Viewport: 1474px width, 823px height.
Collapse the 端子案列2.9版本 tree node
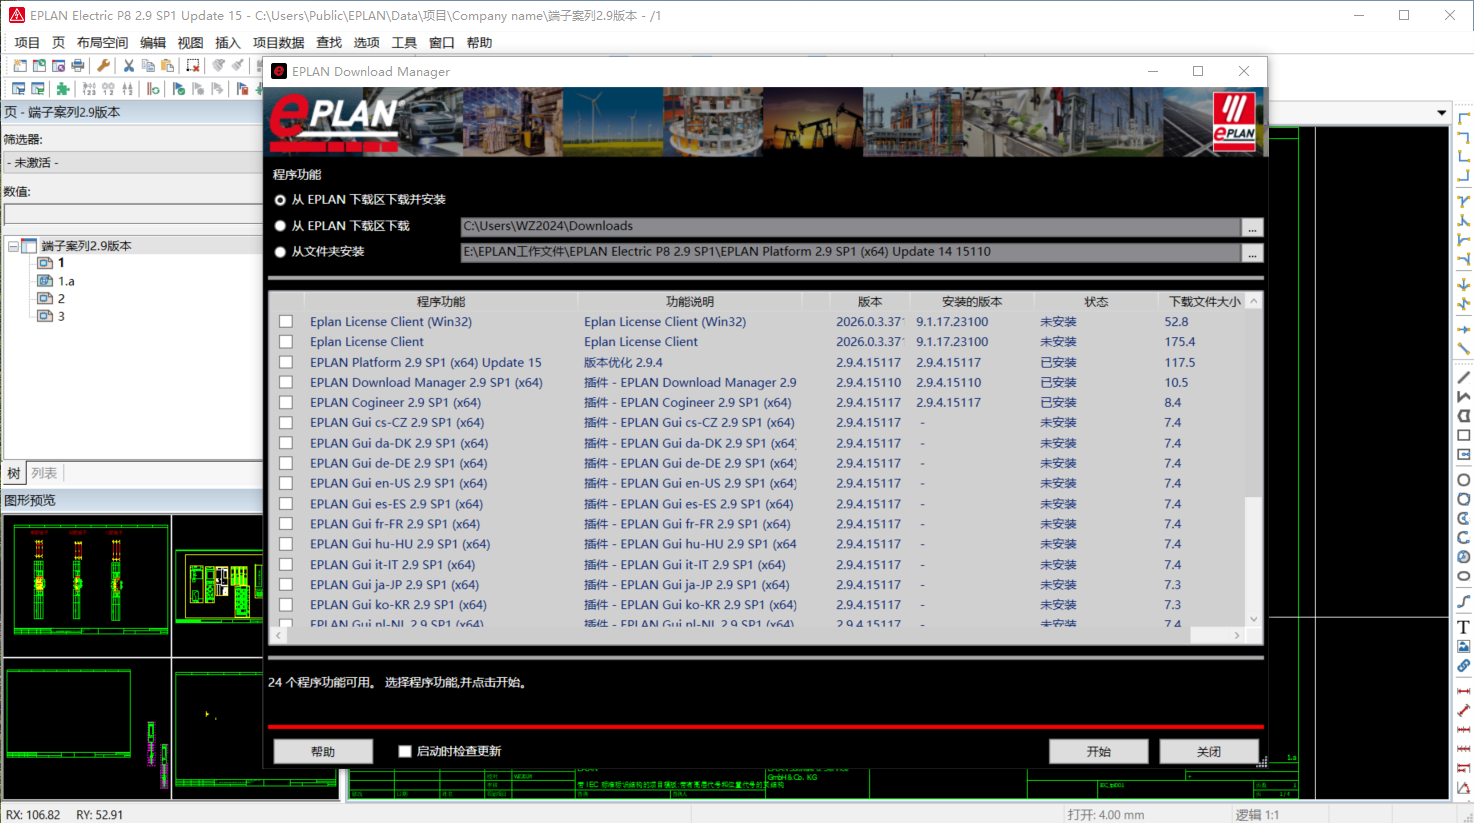[x=13, y=246]
